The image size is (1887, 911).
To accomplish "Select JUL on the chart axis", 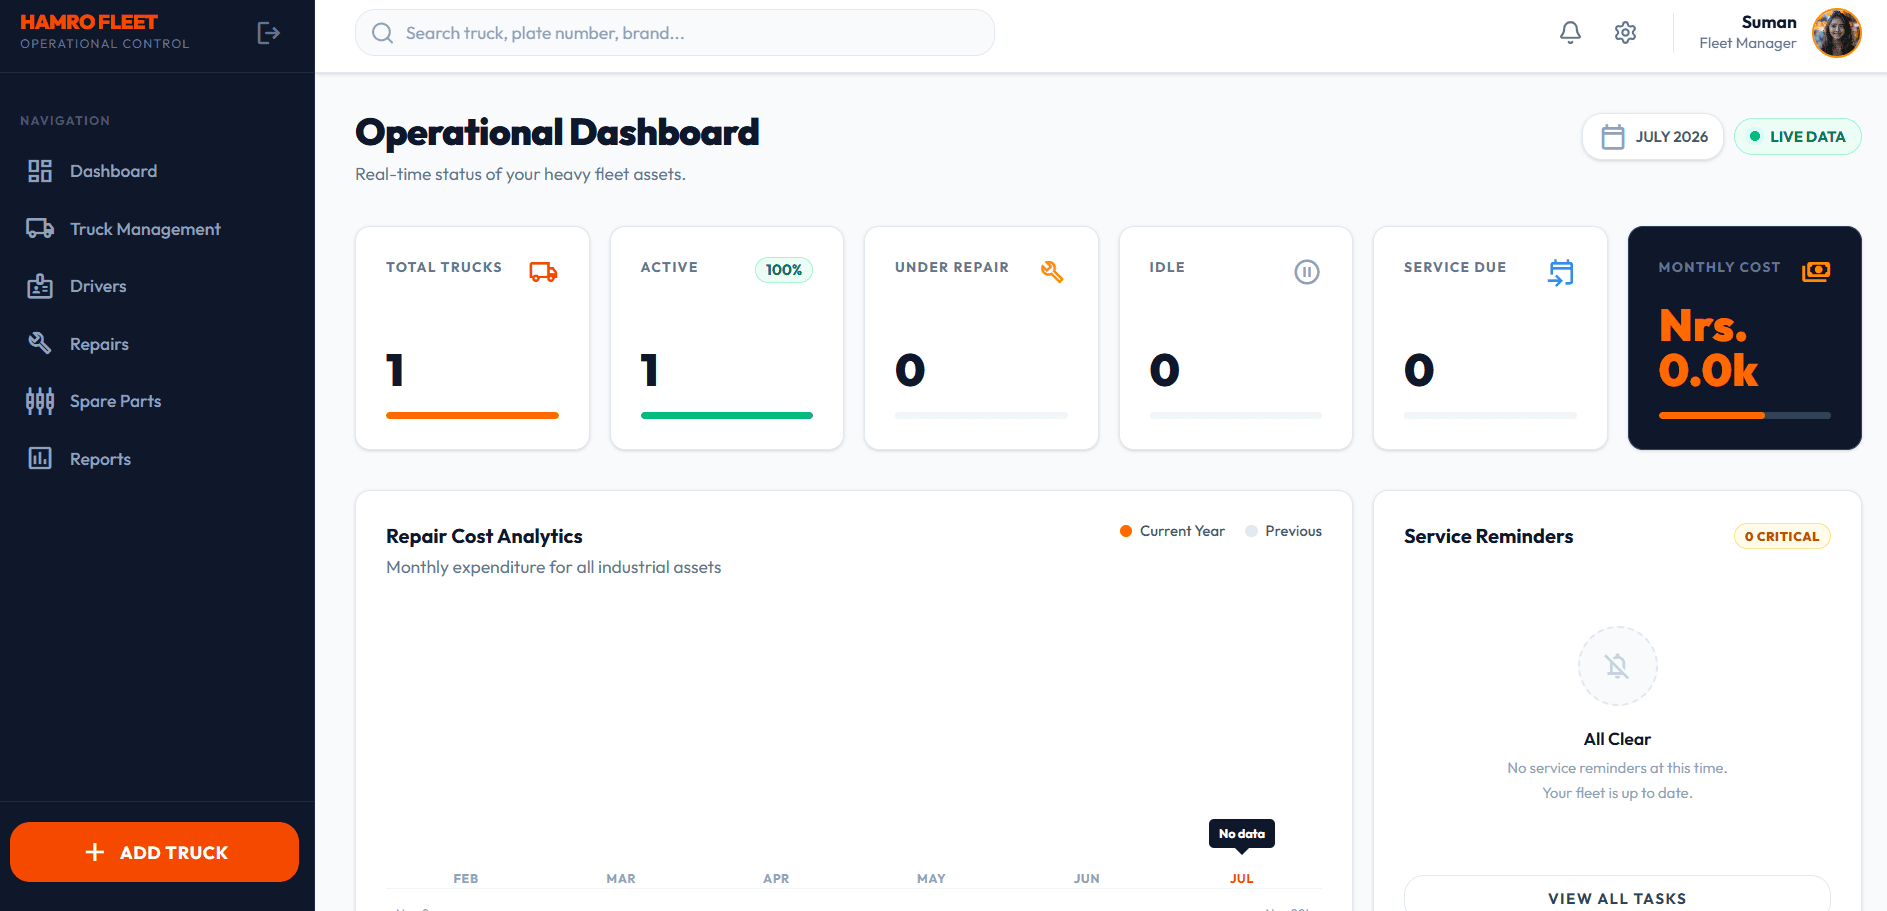I will point(1241,878).
